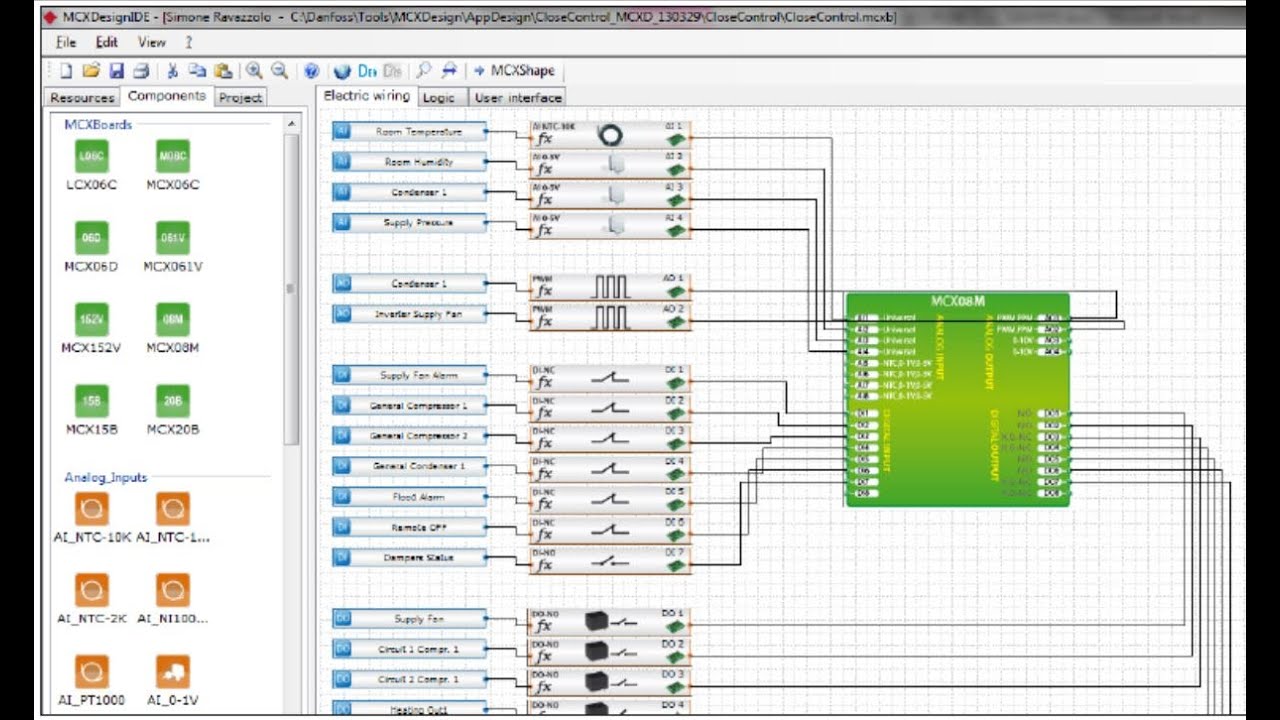Switch to the Resources tab
The height and width of the screenshot is (720, 1280).
(x=82, y=97)
